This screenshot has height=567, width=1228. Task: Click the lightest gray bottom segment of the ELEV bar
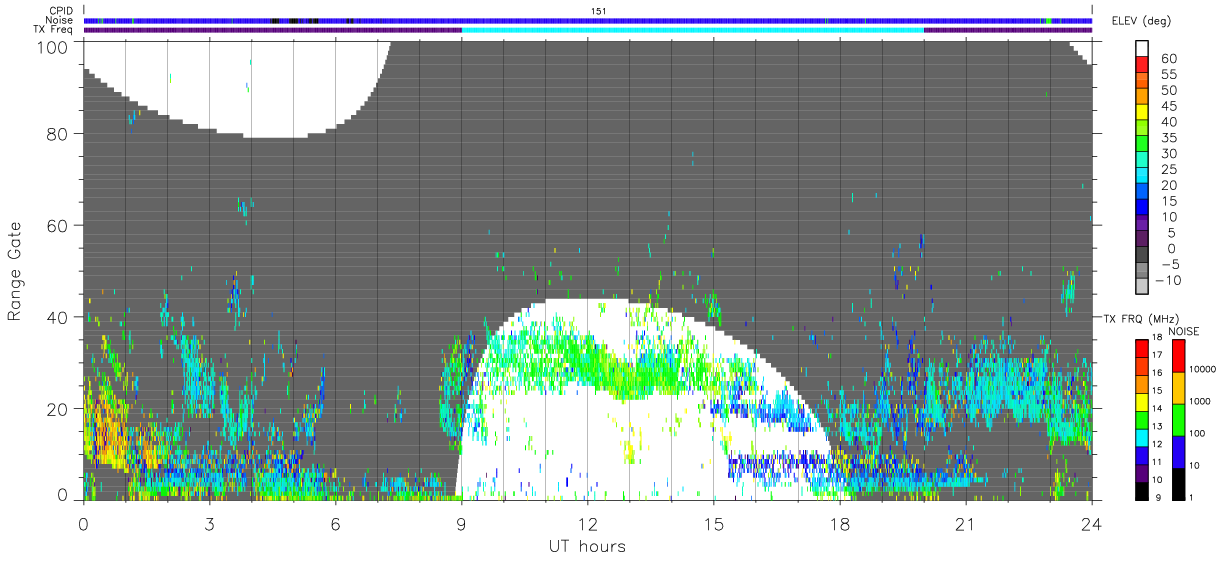tap(1141, 286)
